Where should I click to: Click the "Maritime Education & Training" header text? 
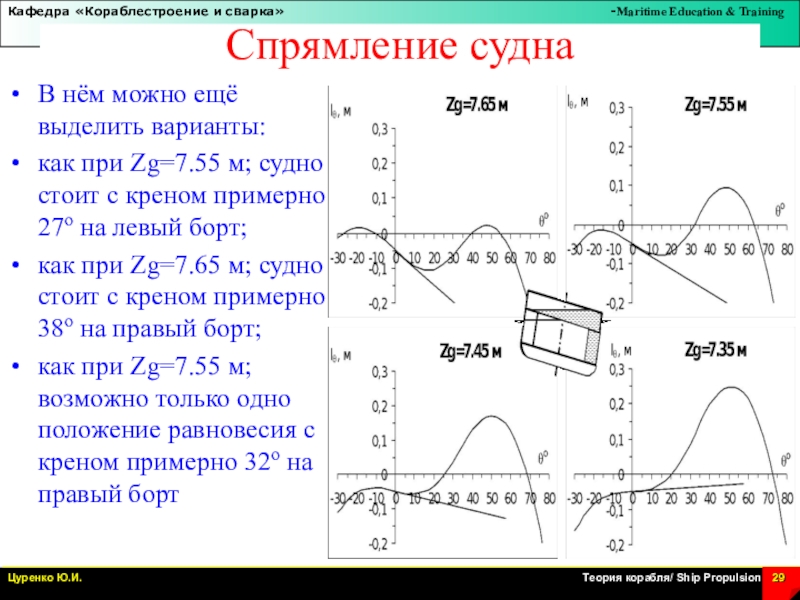pyautogui.click(x=699, y=12)
